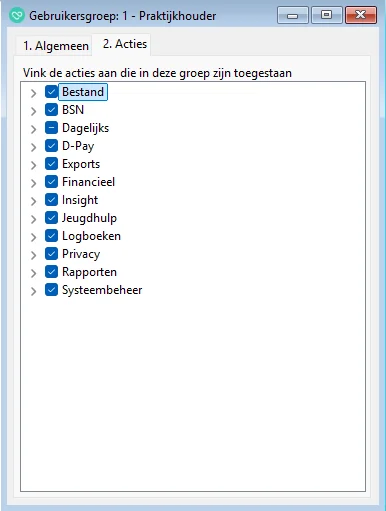This screenshot has width=386, height=511.
Task: Expand the Systeembeheer chevron
Action: (33, 291)
